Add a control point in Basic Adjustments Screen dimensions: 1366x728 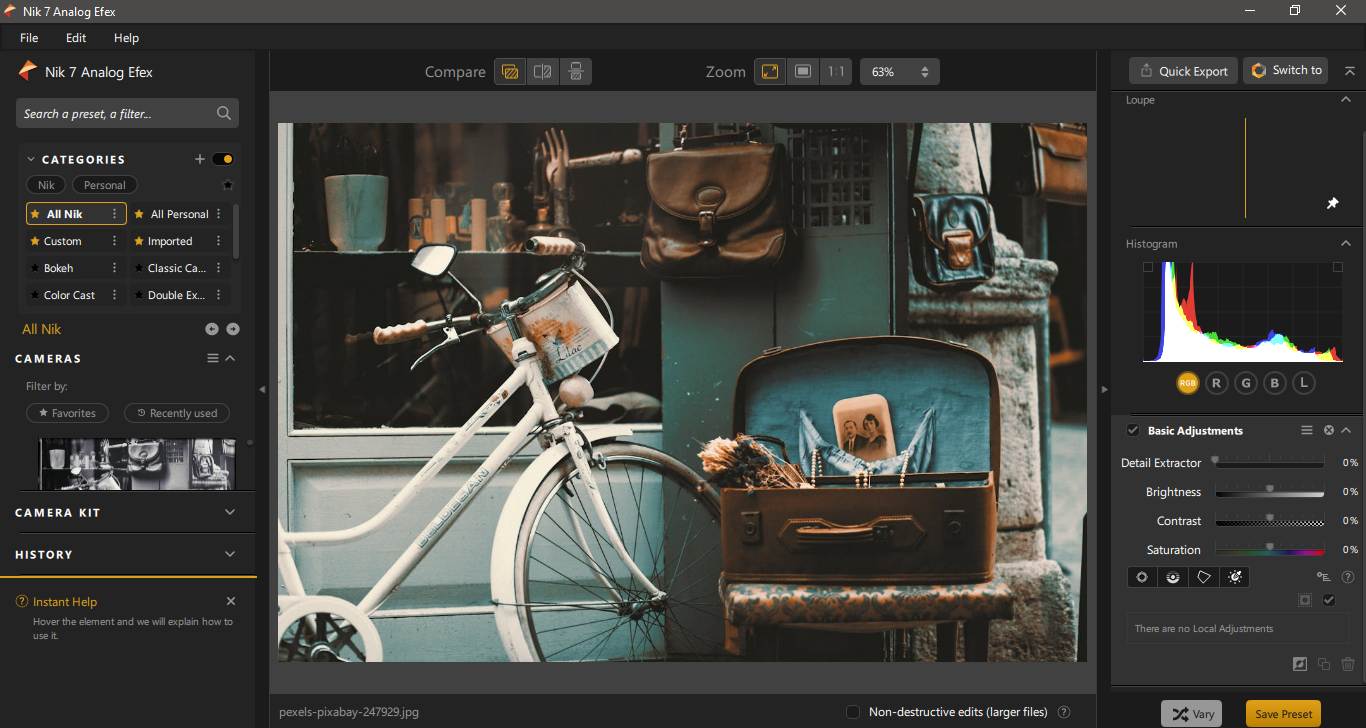(x=1141, y=577)
